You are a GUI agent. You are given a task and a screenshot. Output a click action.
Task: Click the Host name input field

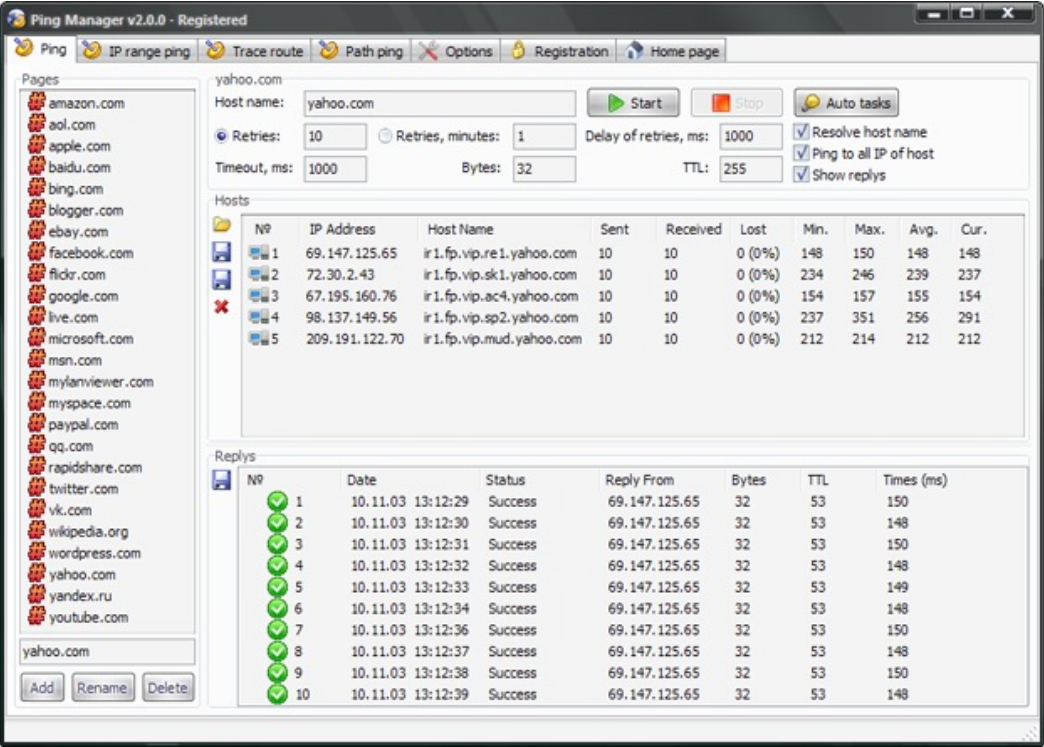tap(440, 105)
